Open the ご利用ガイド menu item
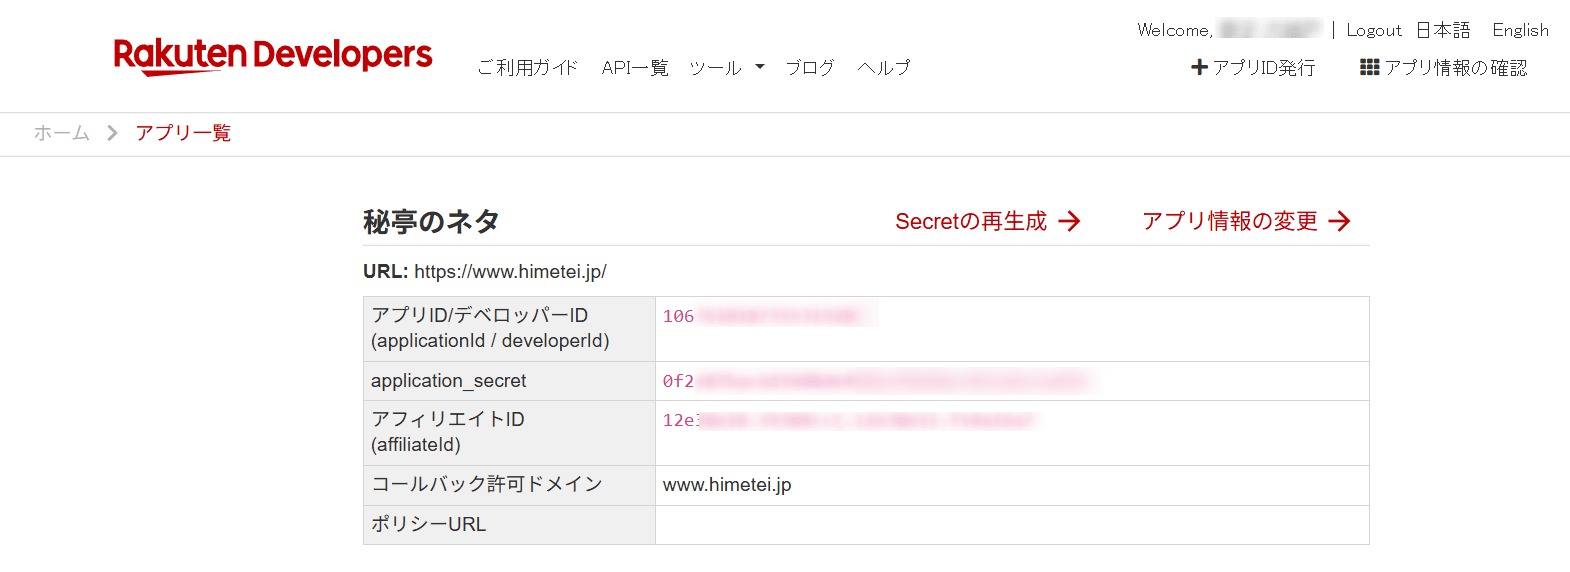 tap(527, 68)
